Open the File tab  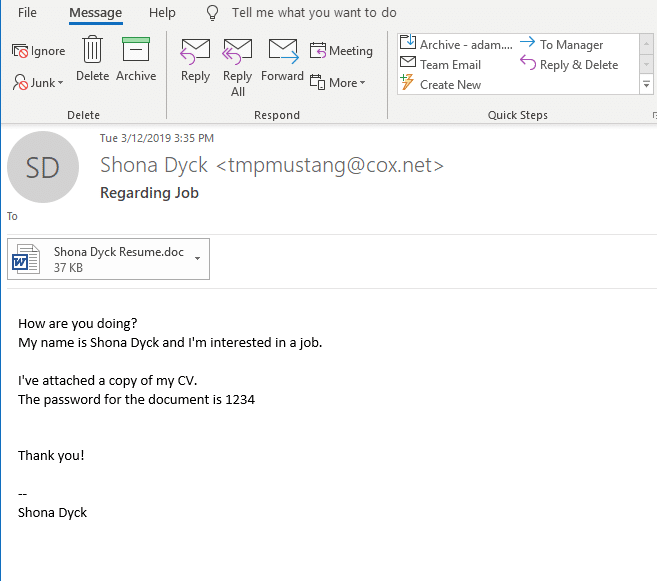tap(27, 13)
